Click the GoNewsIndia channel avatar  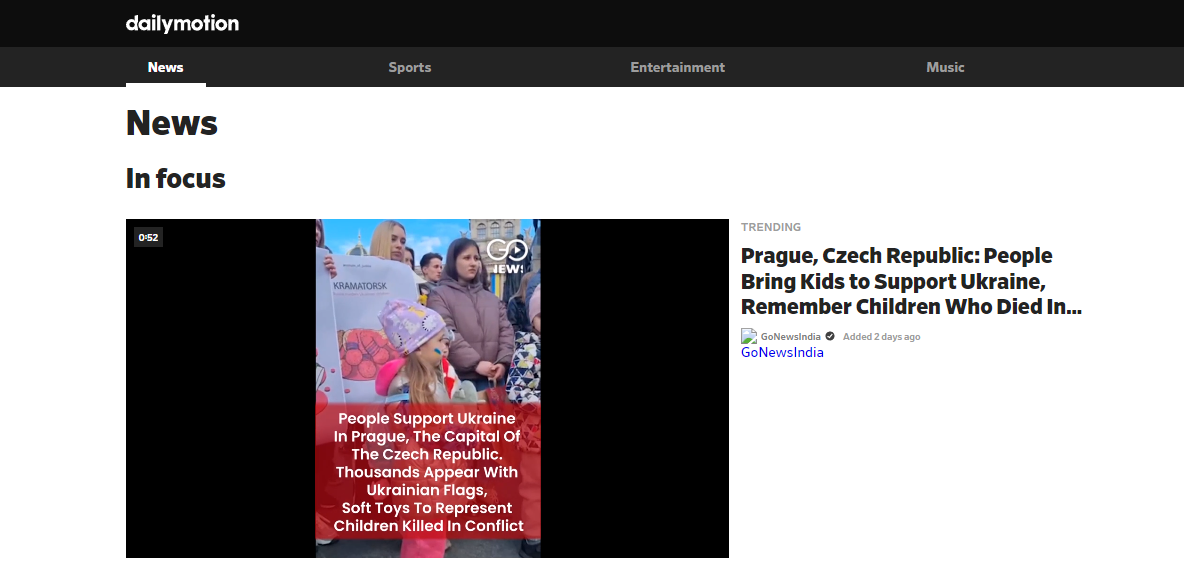click(x=750, y=336)
